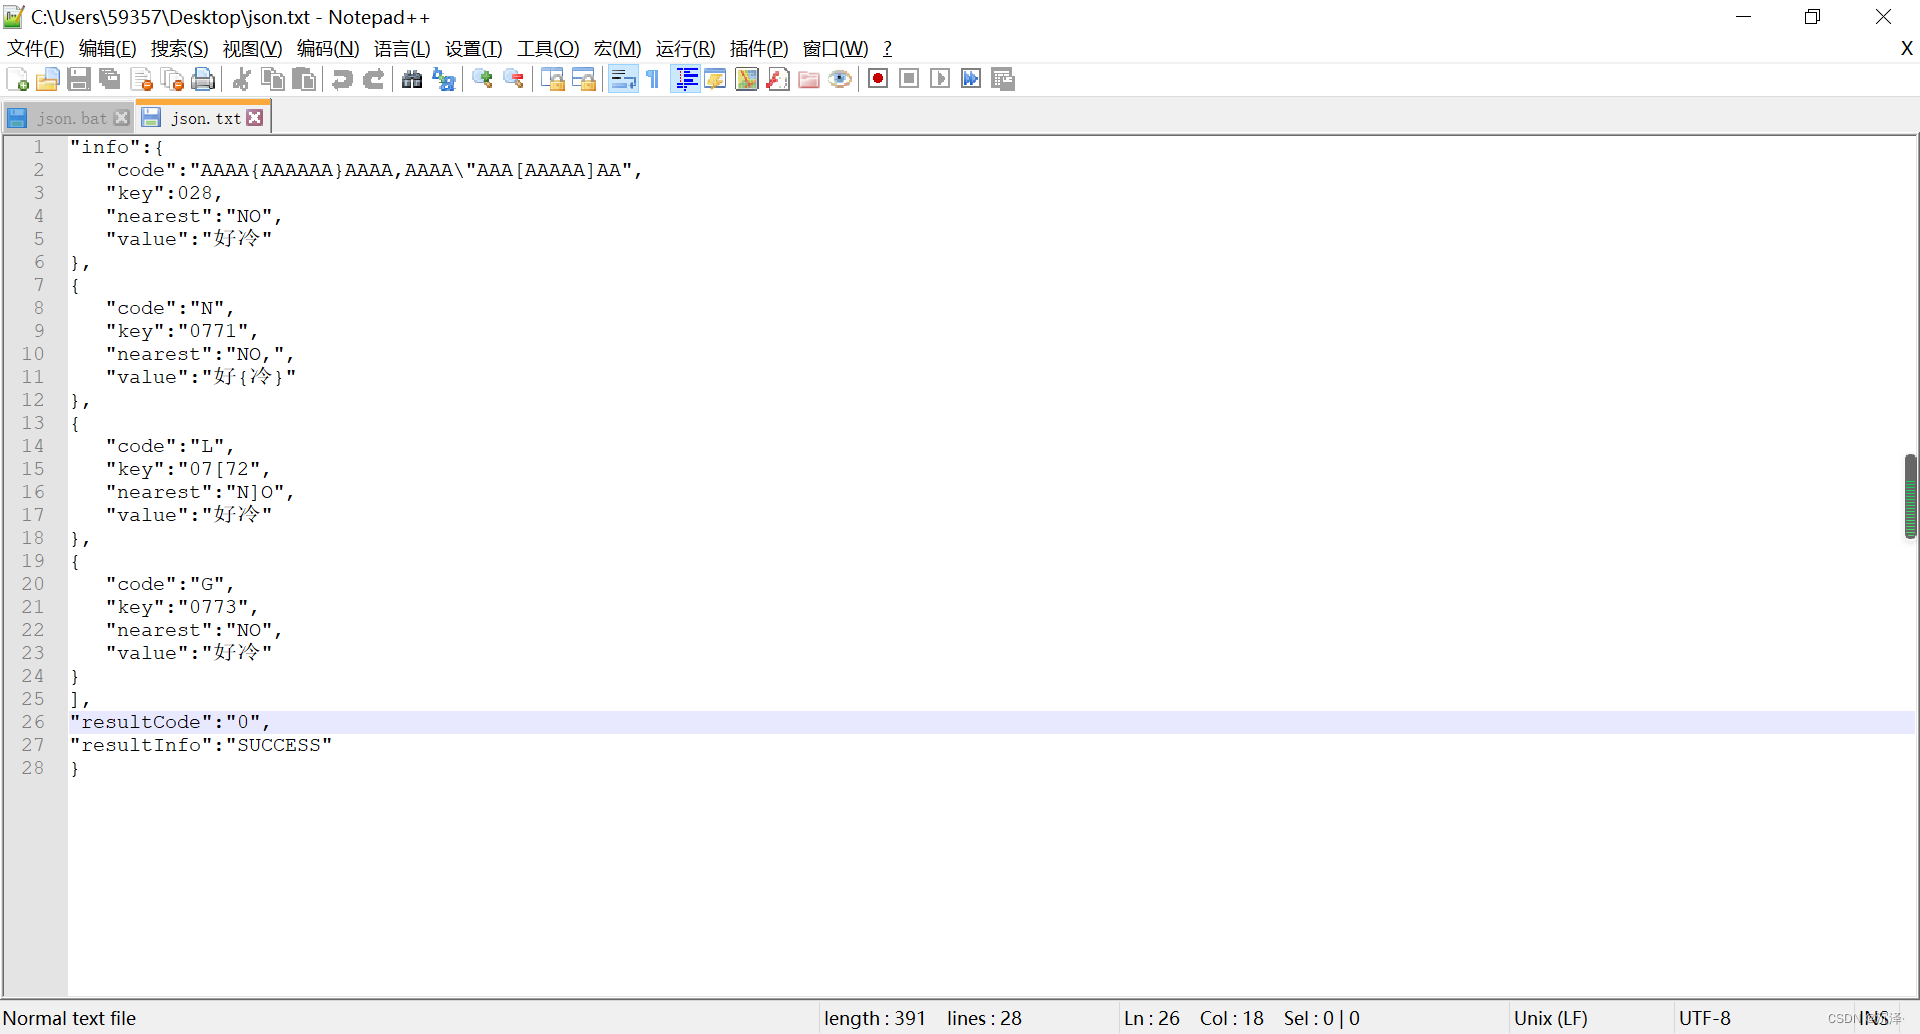1920x1034 pixels.
Task: Click Run macro multiple times icon
Action: pyautogui.click(x=971, y=79)
